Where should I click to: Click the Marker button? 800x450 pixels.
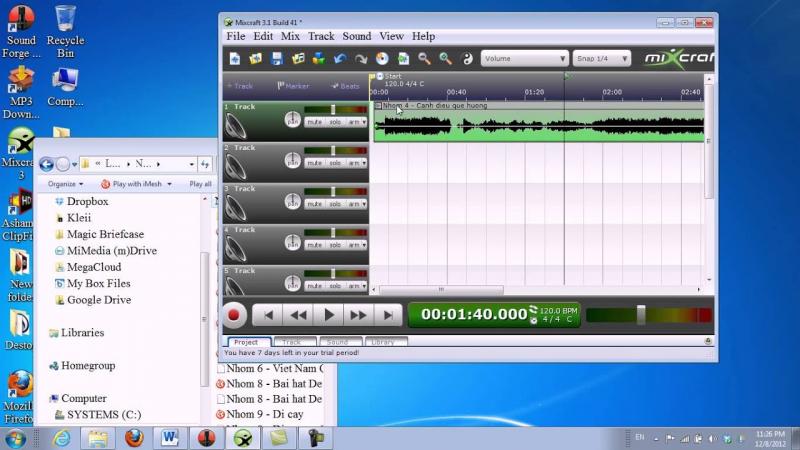(294, 86)
